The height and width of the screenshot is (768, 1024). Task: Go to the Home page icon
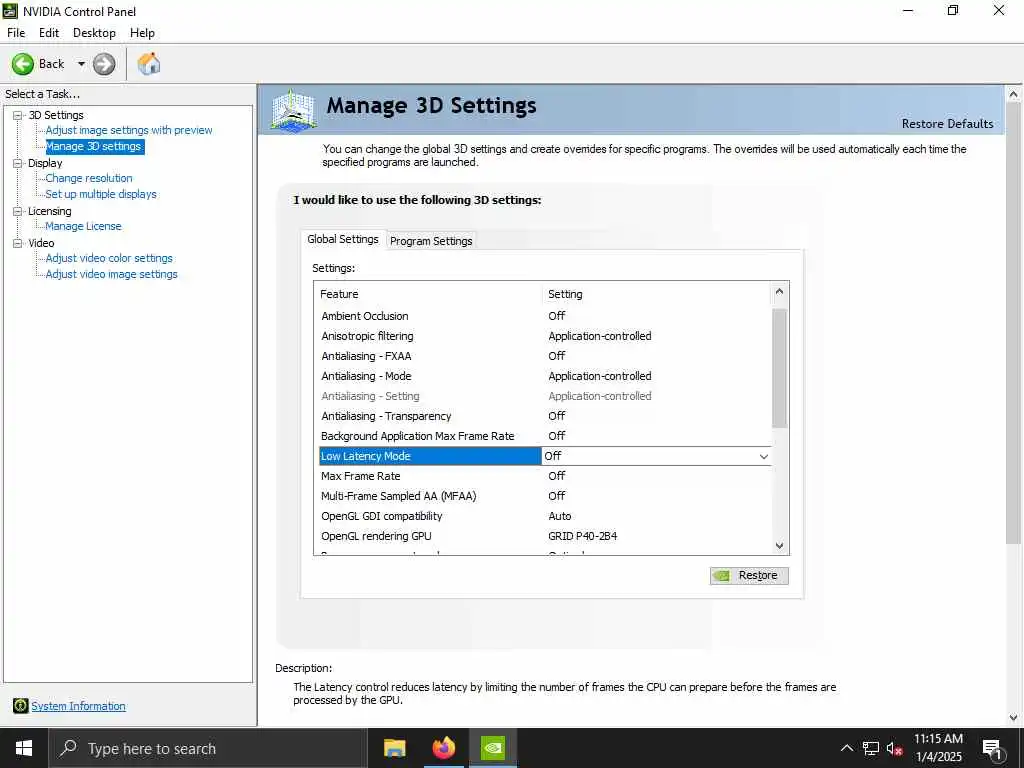click(149, 64)
